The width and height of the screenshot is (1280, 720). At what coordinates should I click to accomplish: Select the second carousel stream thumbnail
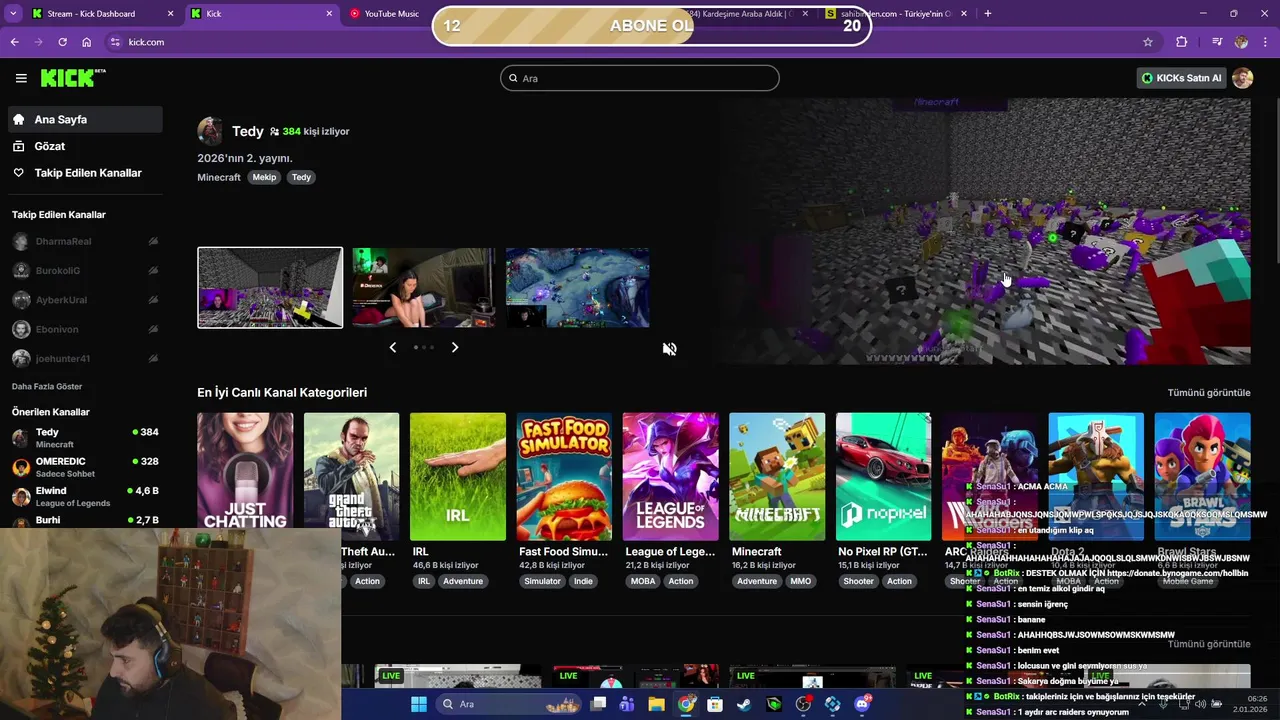423,288
